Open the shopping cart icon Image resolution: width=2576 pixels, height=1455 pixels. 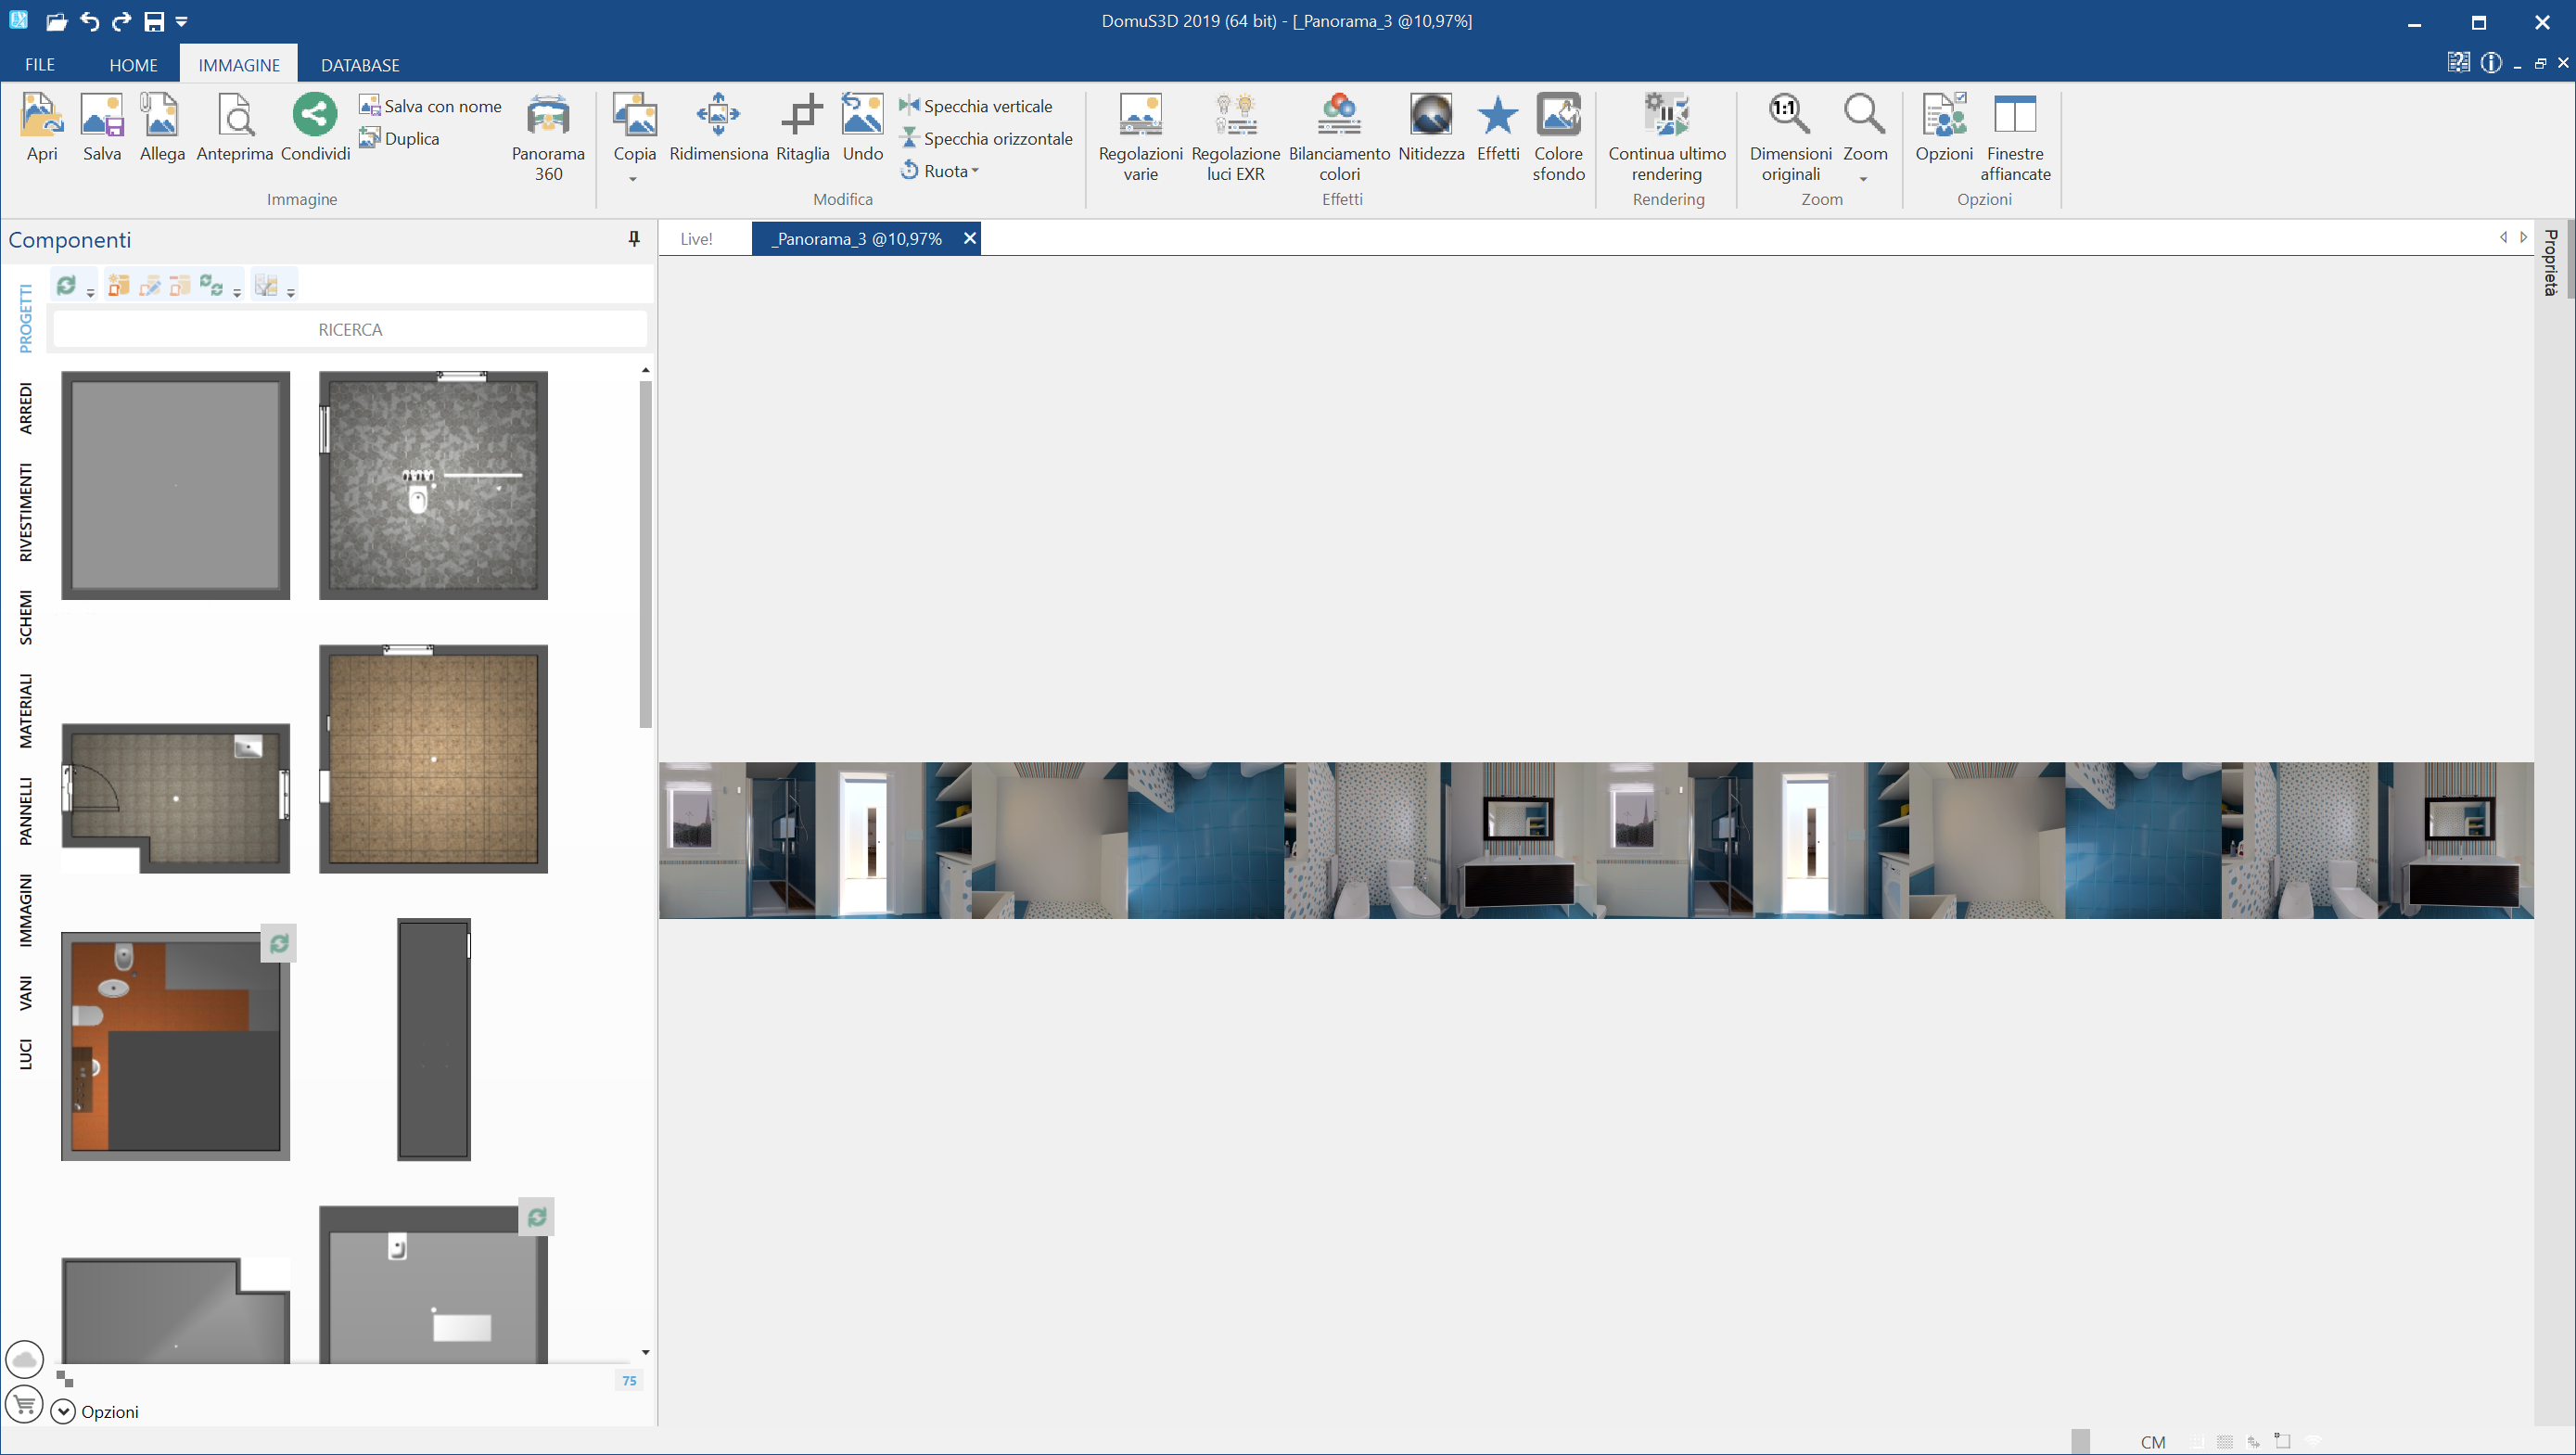(24, 1405)
